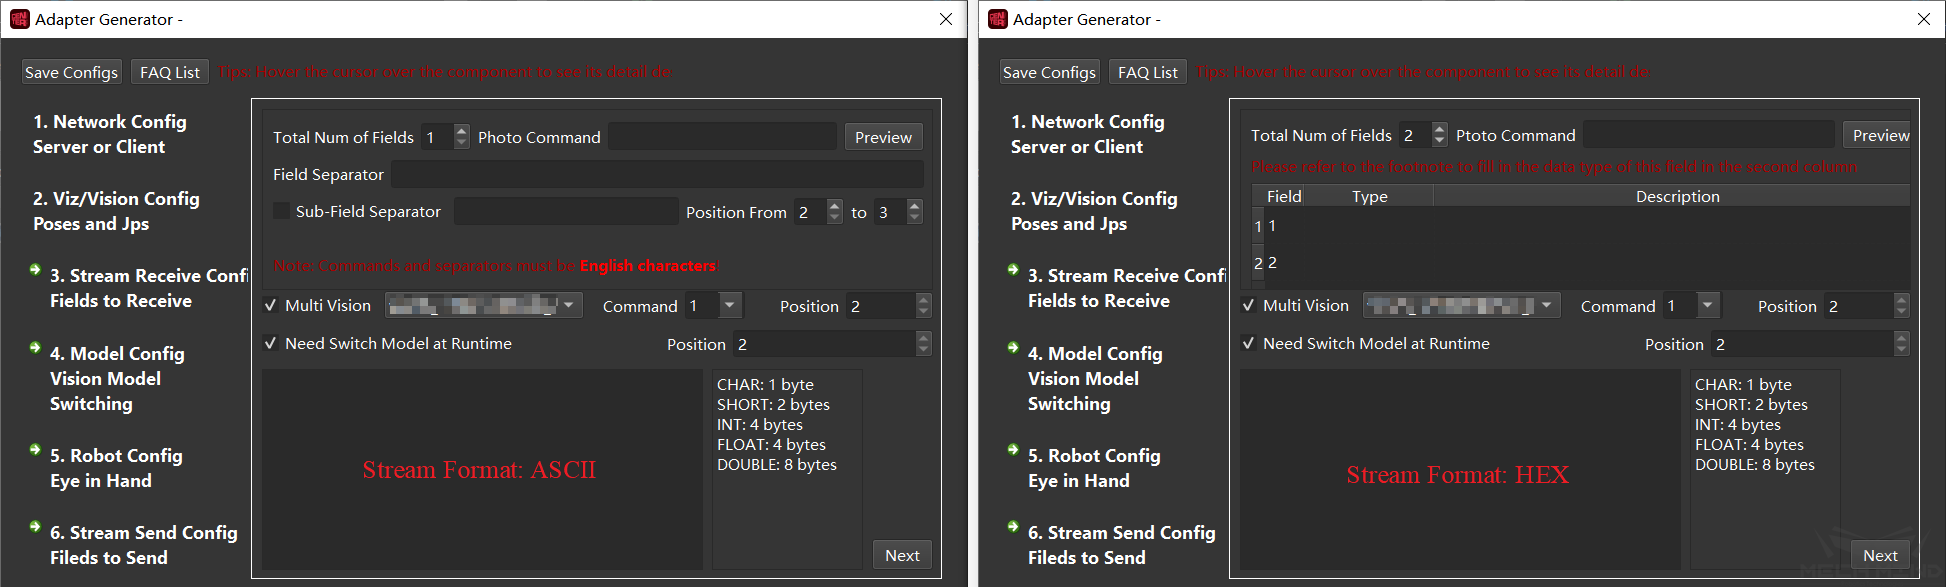Toggle Sub-Field Separator checkbox
Image resolution: width=1946 pixels, height=587 pixels.
[282, 211]
